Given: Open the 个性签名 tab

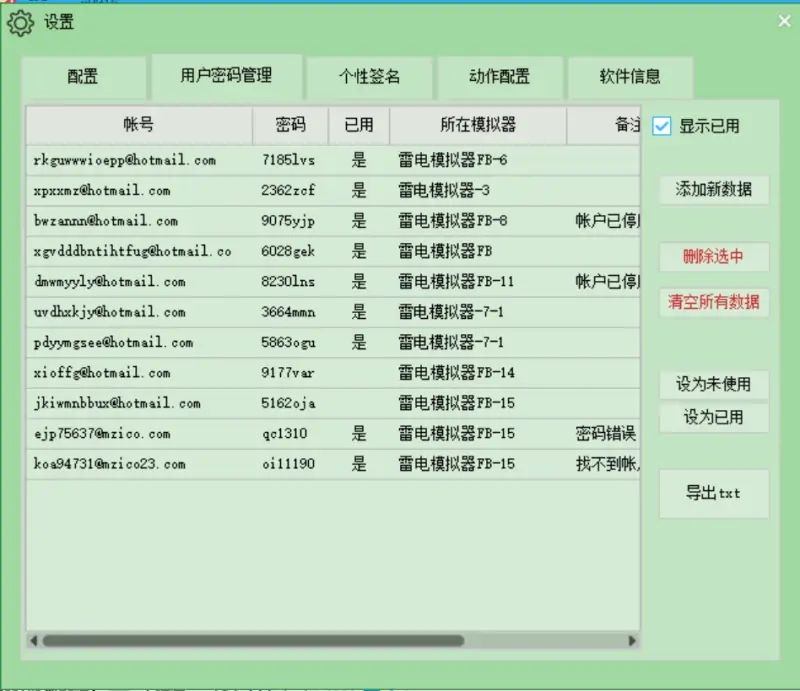Looking at the screenshot, I should [369, 77].
